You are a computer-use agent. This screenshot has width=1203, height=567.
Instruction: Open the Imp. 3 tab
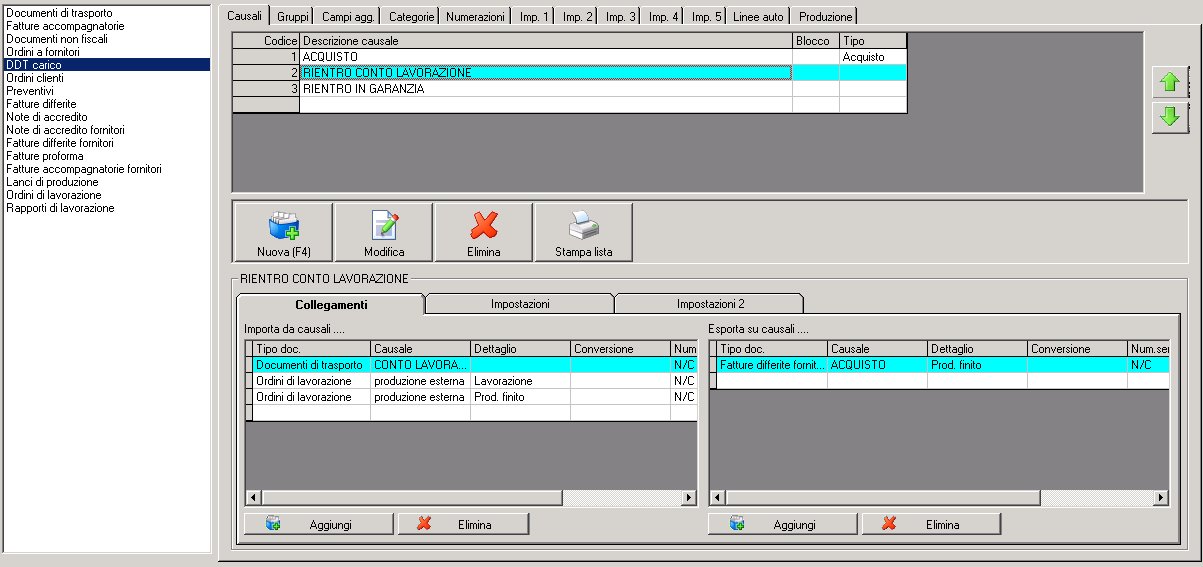(621, 17)
